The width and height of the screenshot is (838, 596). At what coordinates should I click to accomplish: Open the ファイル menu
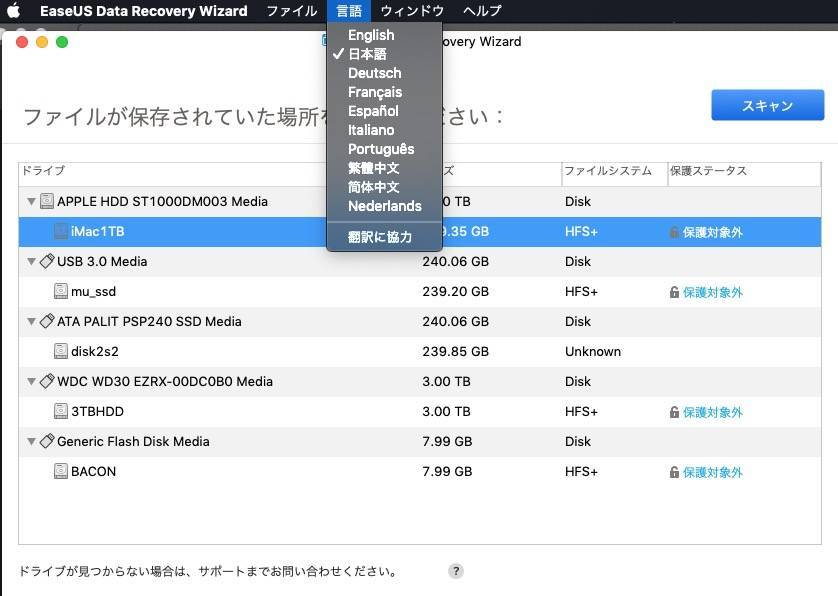[x=291, y=11]
